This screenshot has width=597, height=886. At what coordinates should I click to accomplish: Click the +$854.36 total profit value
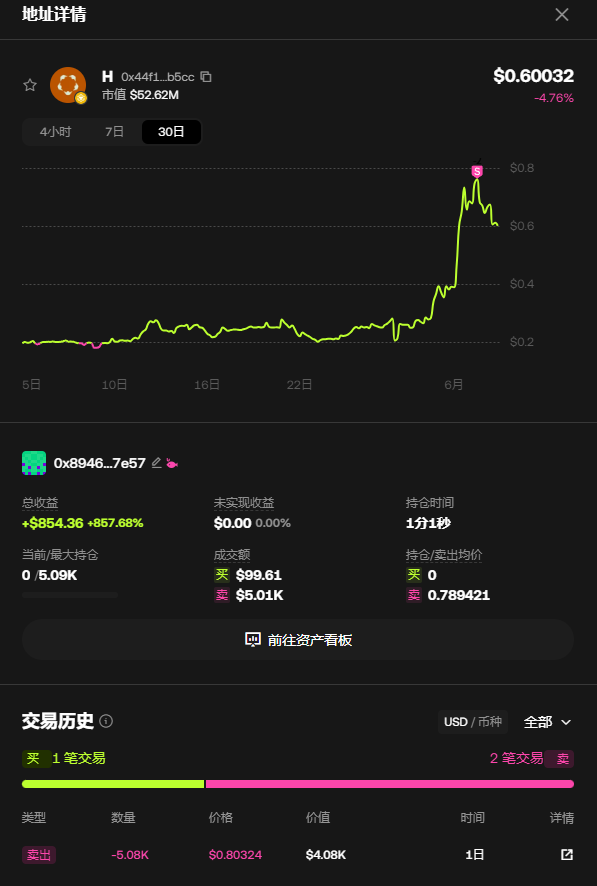click(53, 523)
